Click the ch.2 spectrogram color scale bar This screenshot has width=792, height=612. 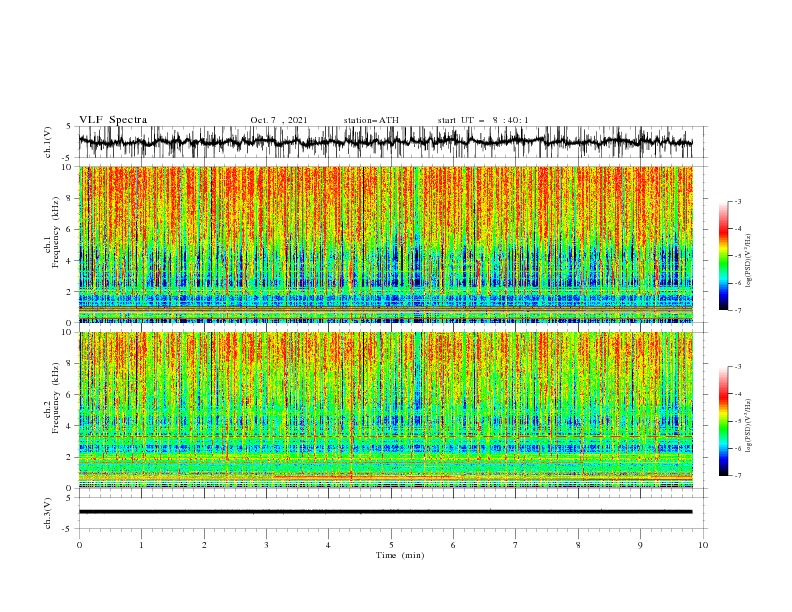(723, 421)
